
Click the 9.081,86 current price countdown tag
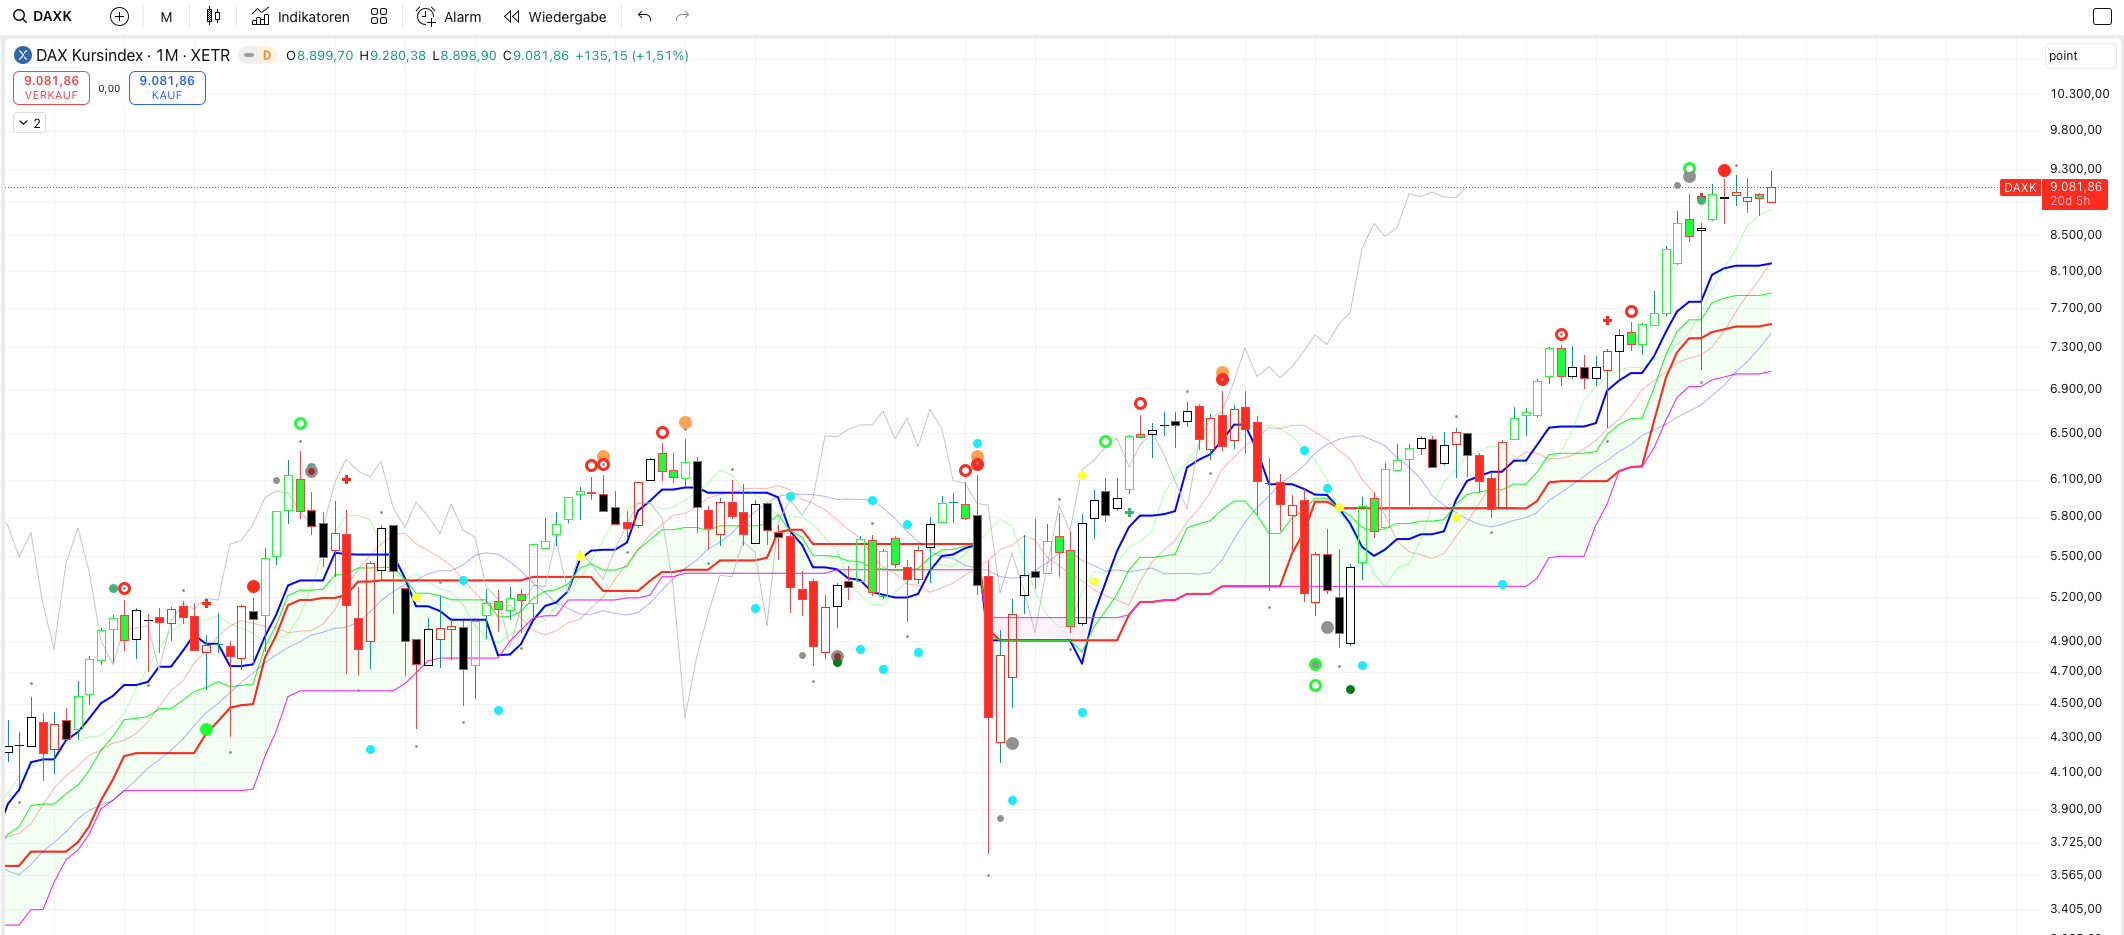(x=2075, y=194)
